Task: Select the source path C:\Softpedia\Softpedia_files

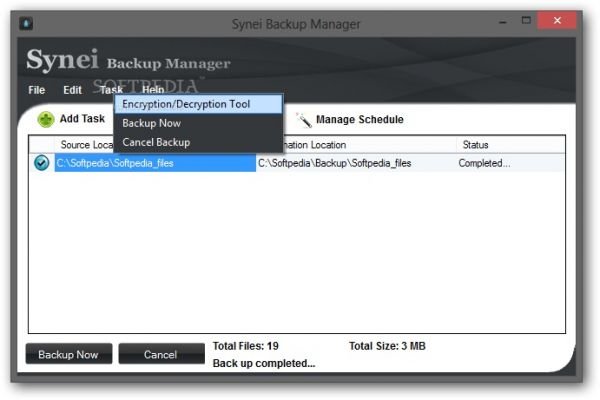Action: pyautogui.click(x=155, y=163)
